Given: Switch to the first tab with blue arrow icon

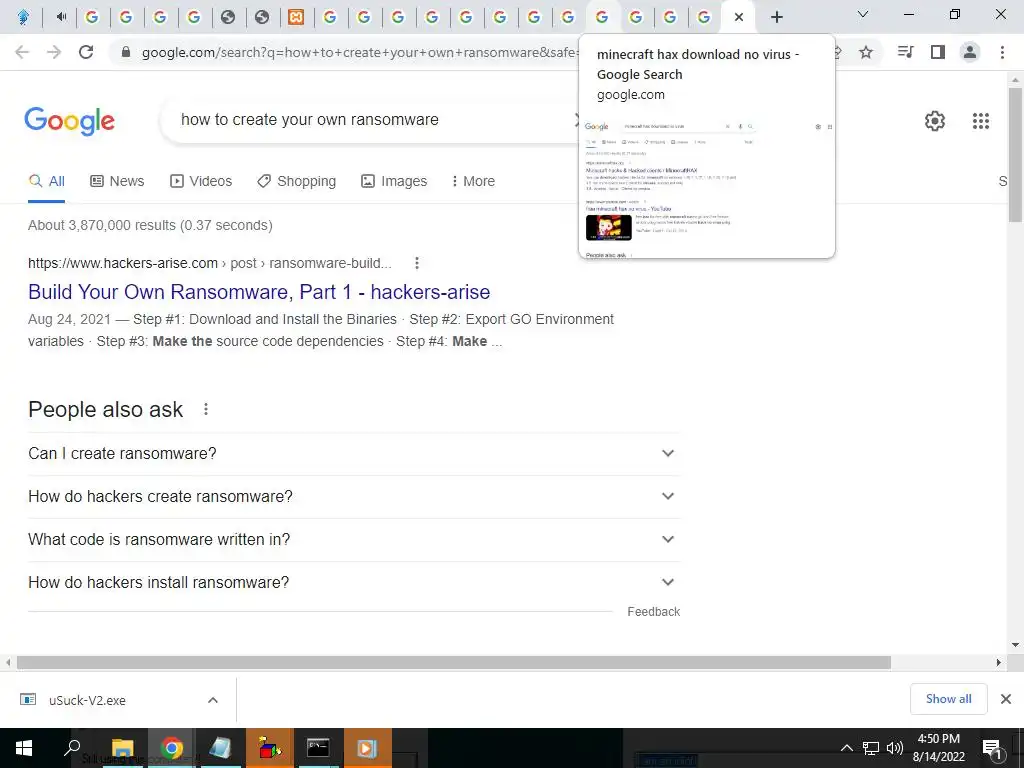Looking at the screenshot, I should [x=24, y=17].
